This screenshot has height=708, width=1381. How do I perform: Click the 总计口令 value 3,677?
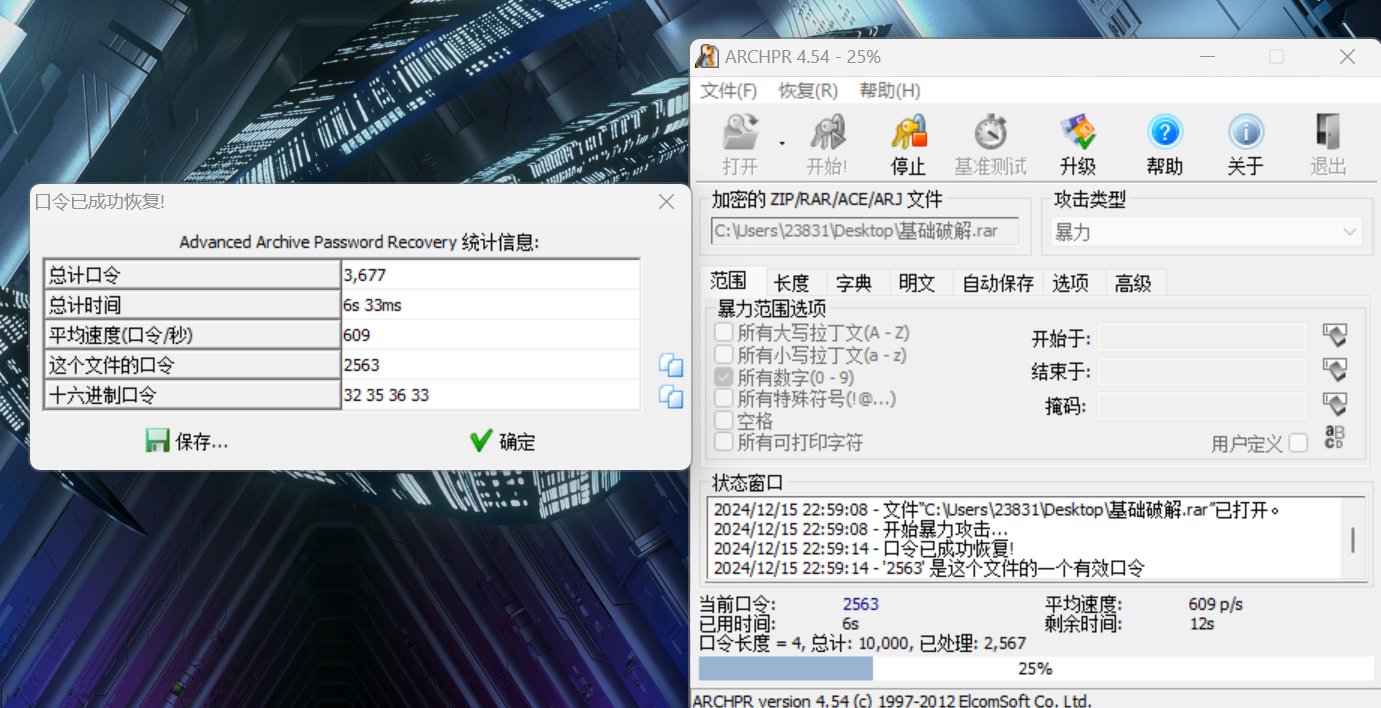490,275
